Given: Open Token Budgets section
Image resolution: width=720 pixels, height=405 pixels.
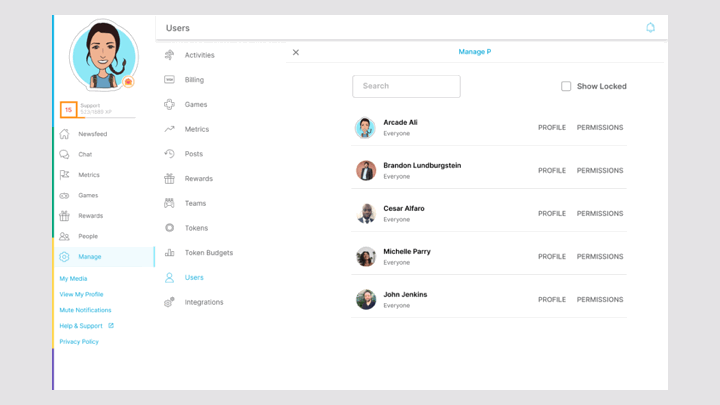Looking at the screenshot, I should pos(209,253).
